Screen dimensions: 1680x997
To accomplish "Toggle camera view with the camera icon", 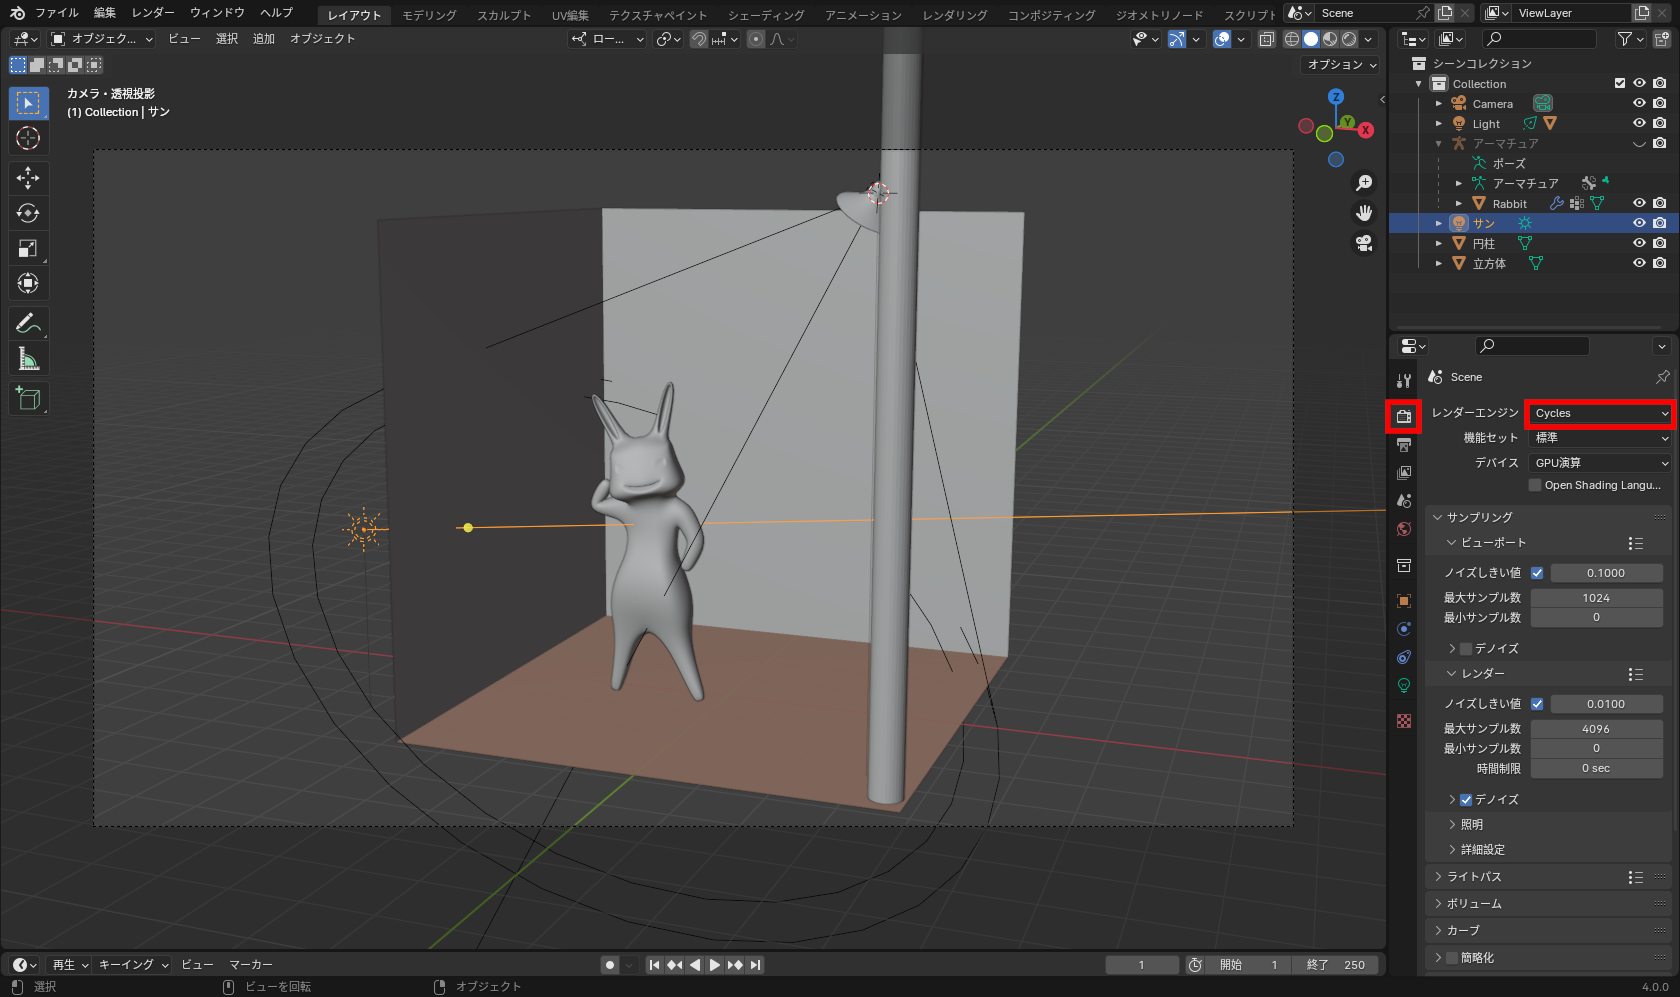I will point(1364,243).
